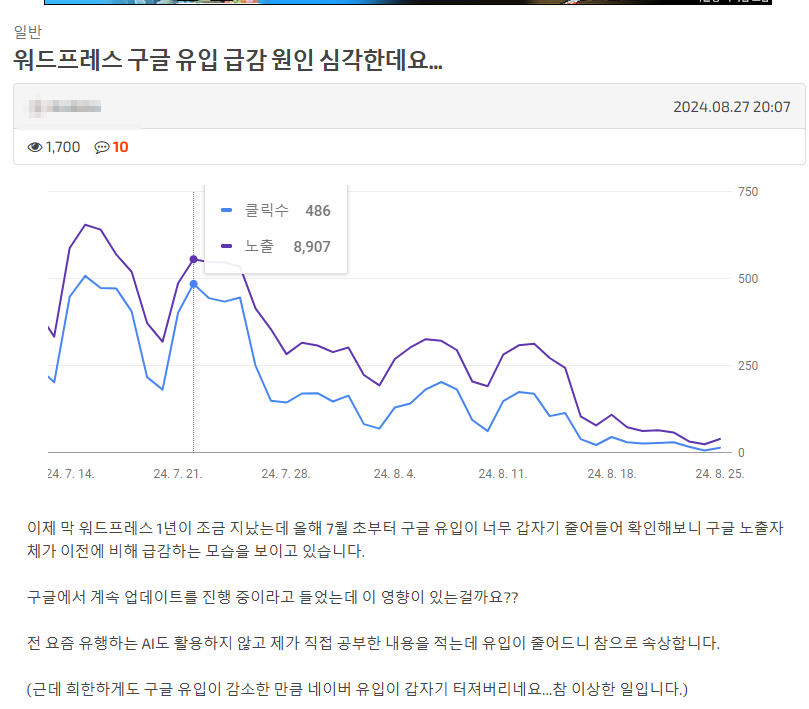
Task: Open the 10 comments count link
Action: coord(120,147)
